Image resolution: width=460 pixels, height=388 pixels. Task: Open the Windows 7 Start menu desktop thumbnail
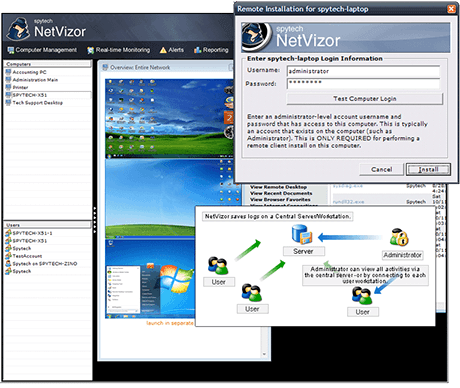pyautogui.click(x=150, y=279)
